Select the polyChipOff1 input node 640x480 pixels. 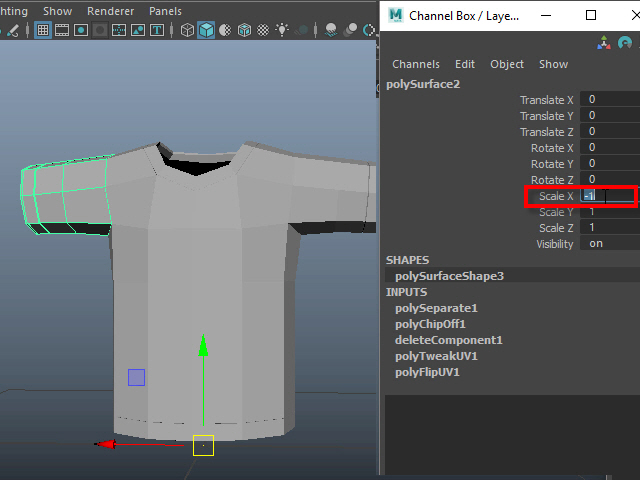click(430, 324)
